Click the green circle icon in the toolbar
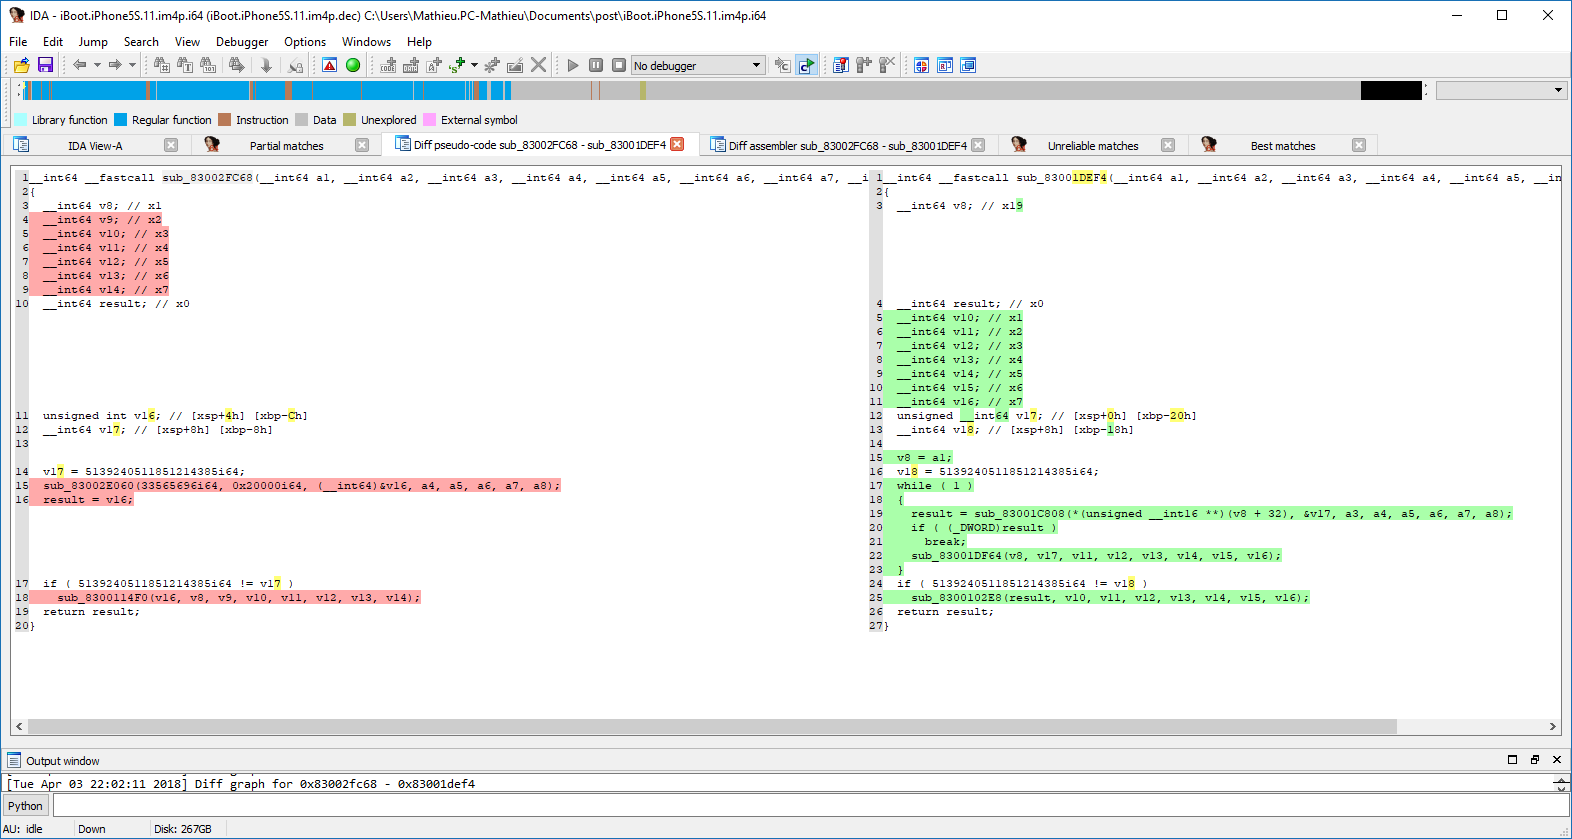 click(353, 65)
